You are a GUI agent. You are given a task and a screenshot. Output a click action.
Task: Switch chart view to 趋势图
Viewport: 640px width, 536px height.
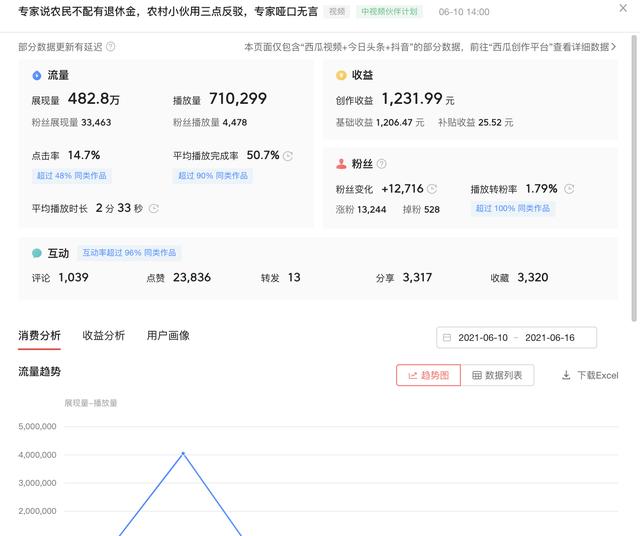(428, 375)
